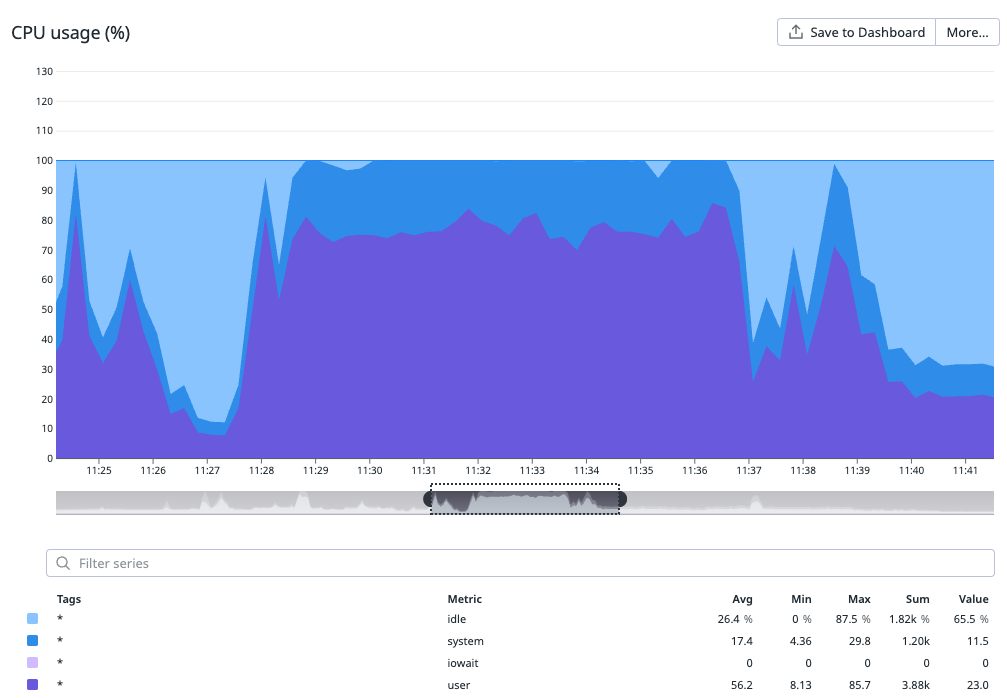The image size is (1007, 698).
Task: Toggle the iowait series lavender swatch
Action: [x=33, y=663]
